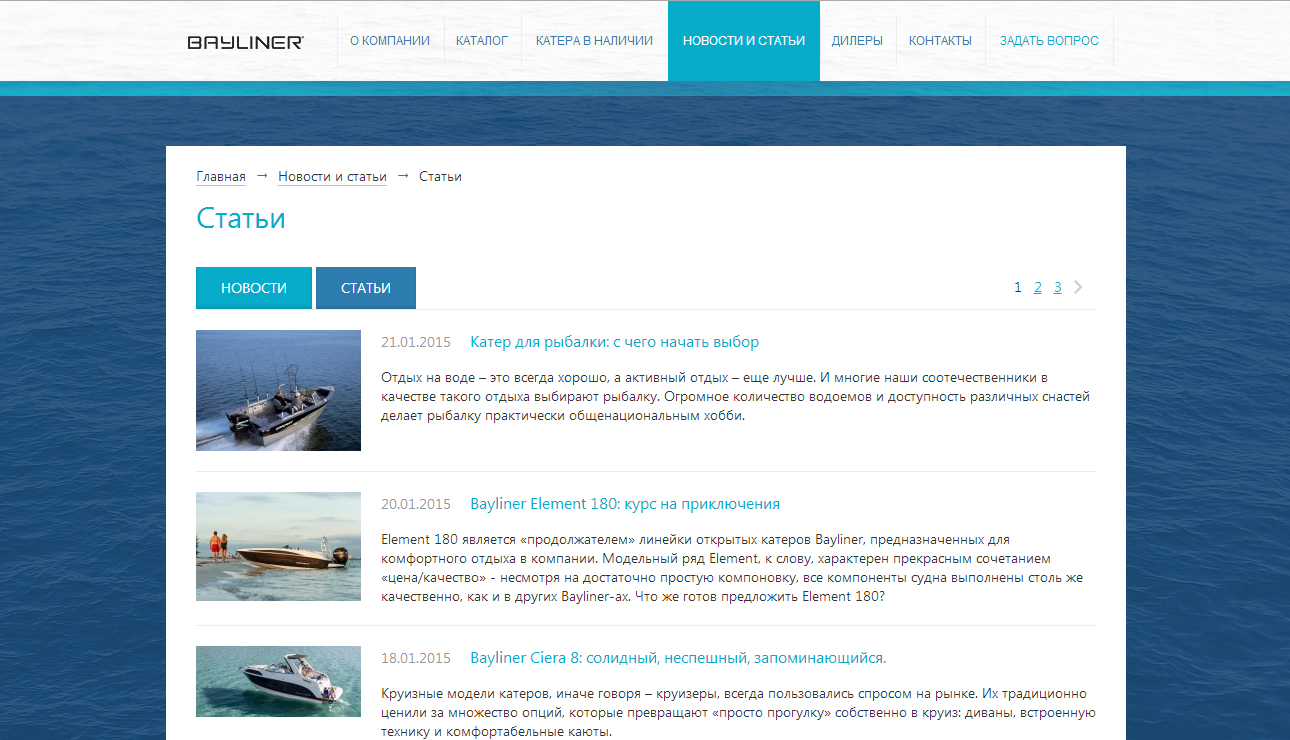
Task: Open Bayliner Ciera 8 article title
Action: (678, 658)
